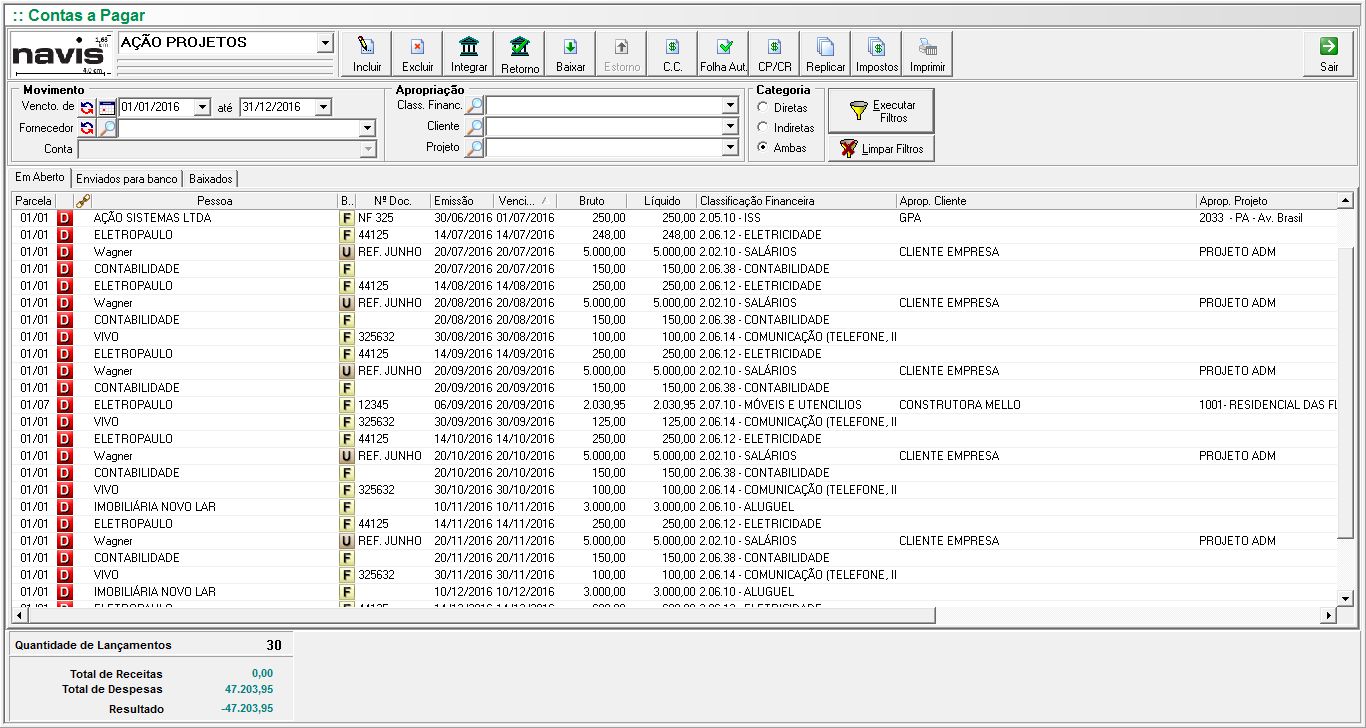
Task: Click the Retorno toolbar icon
Action: click(x=520, y=54)
